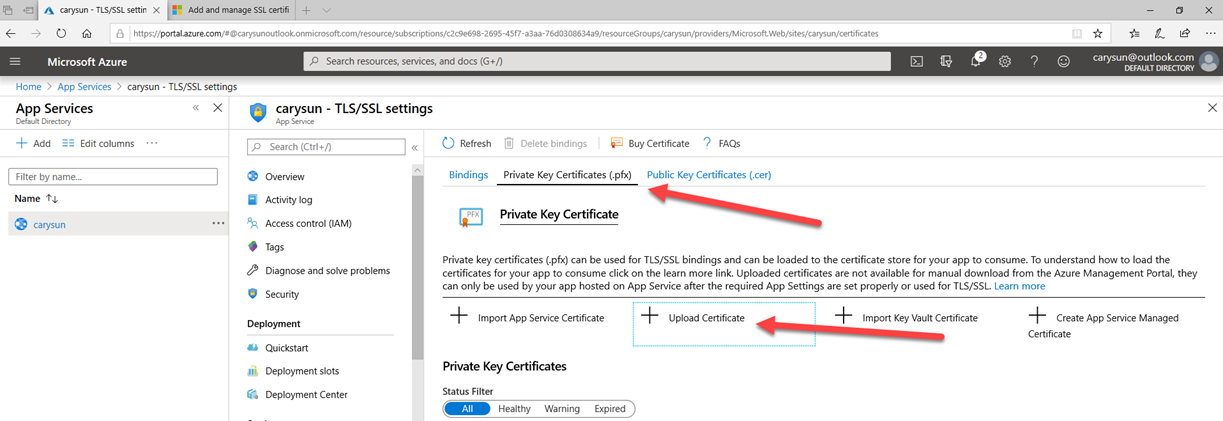Open FAQs from the toolbar

(x=721, y=143)
